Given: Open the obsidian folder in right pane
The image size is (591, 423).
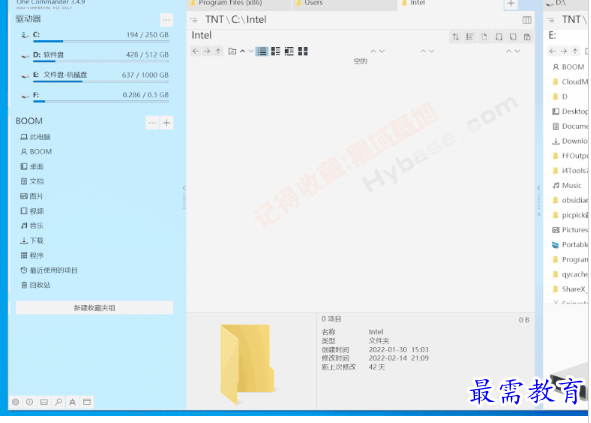Looking at the screenshot, I should (x=570, y=200).
